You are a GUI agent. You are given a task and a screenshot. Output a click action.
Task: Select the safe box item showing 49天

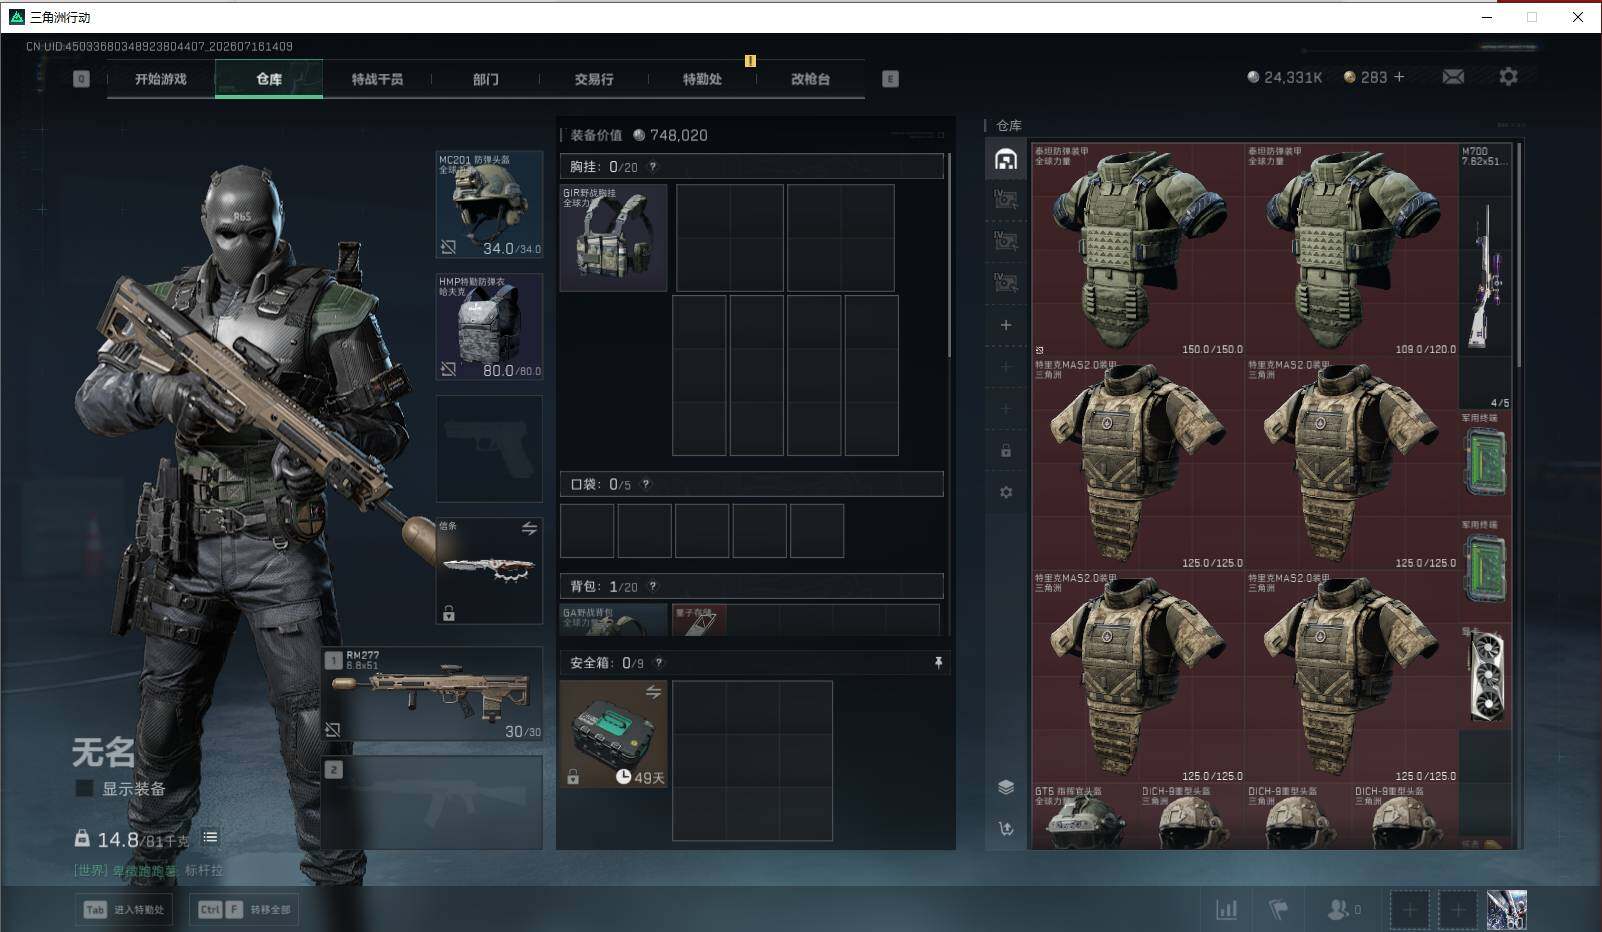[x=614, y=734]
